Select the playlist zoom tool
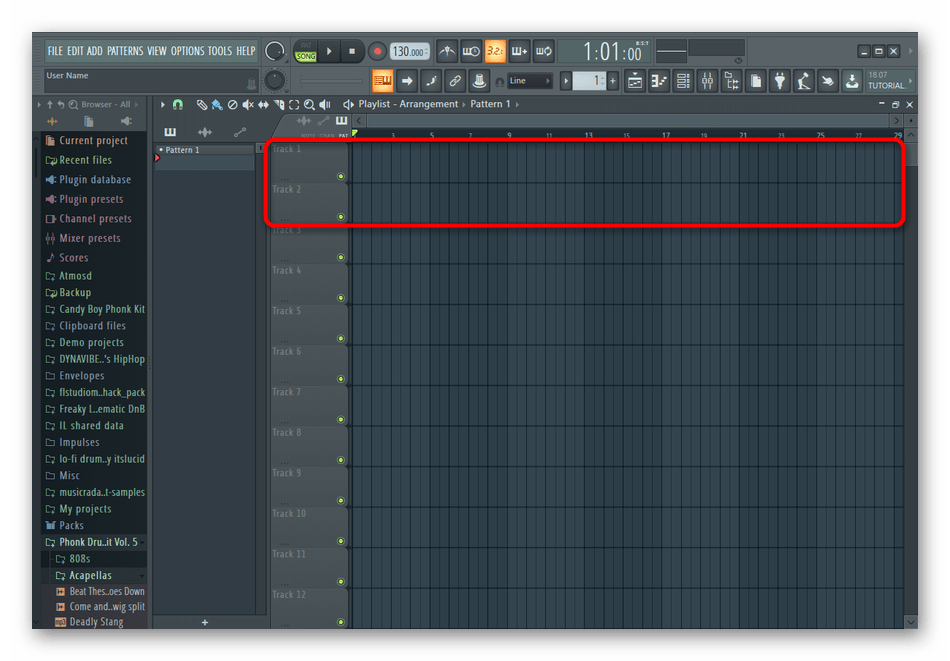Viewport: 950px width, 661px height. [x=310, y=105]
